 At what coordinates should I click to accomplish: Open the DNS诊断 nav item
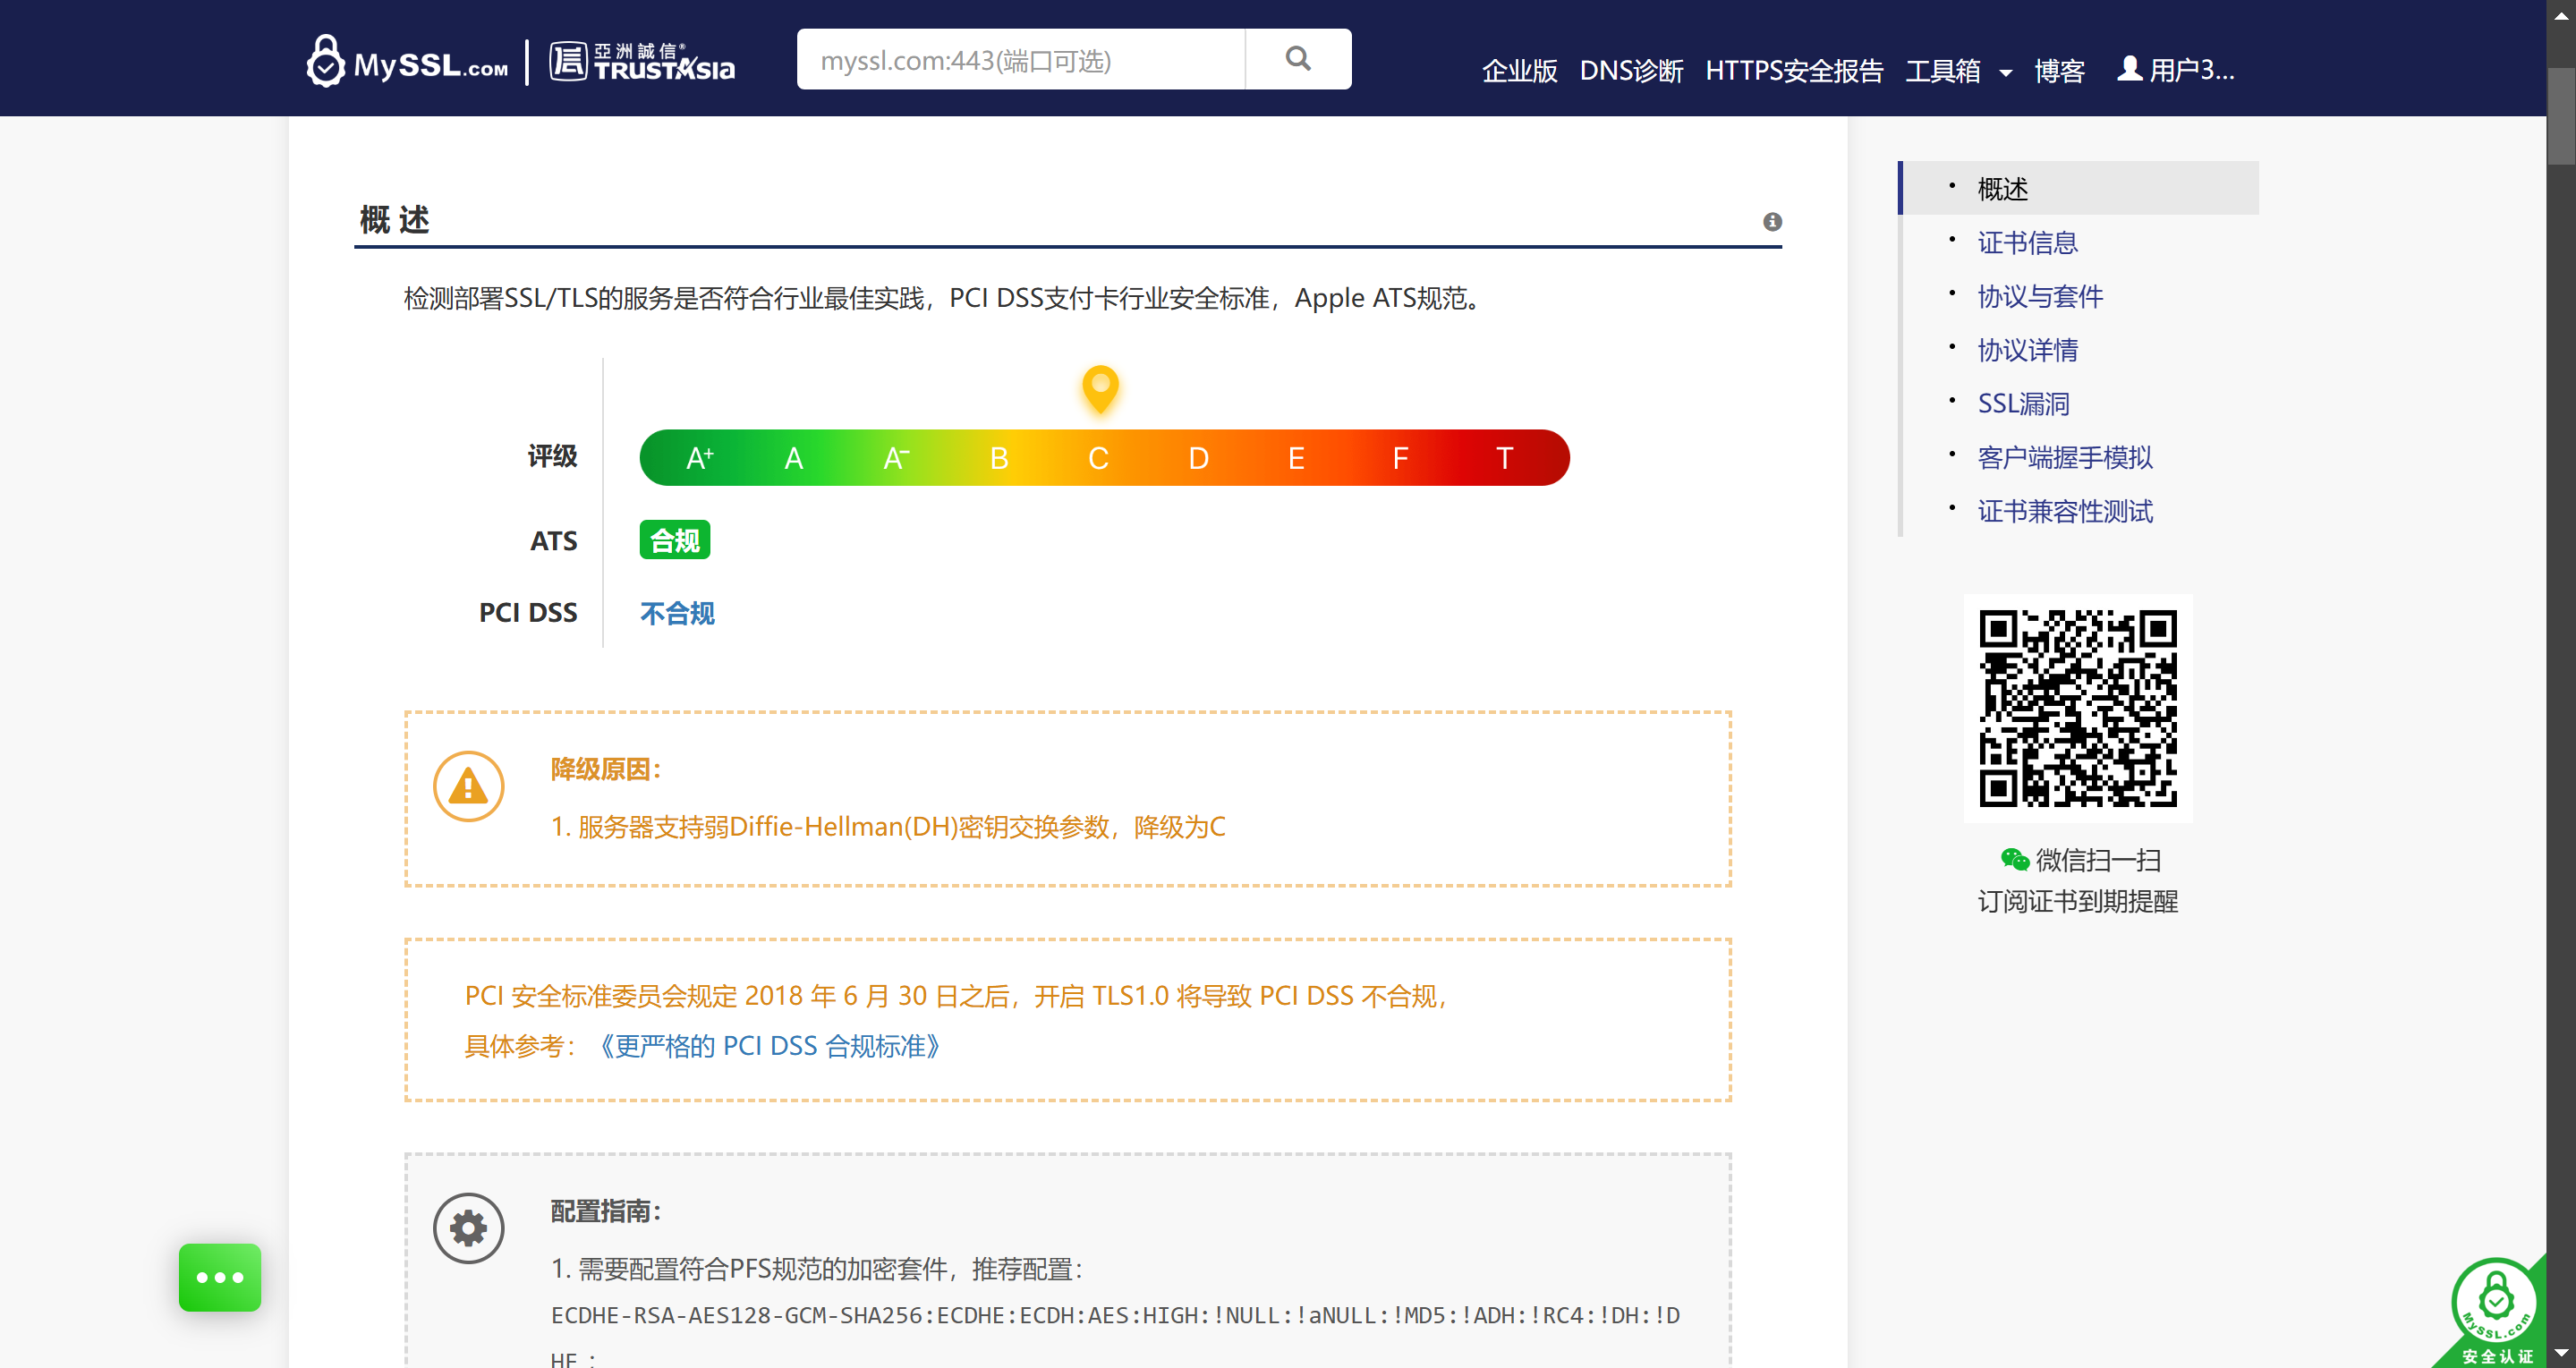[1630, 71]
